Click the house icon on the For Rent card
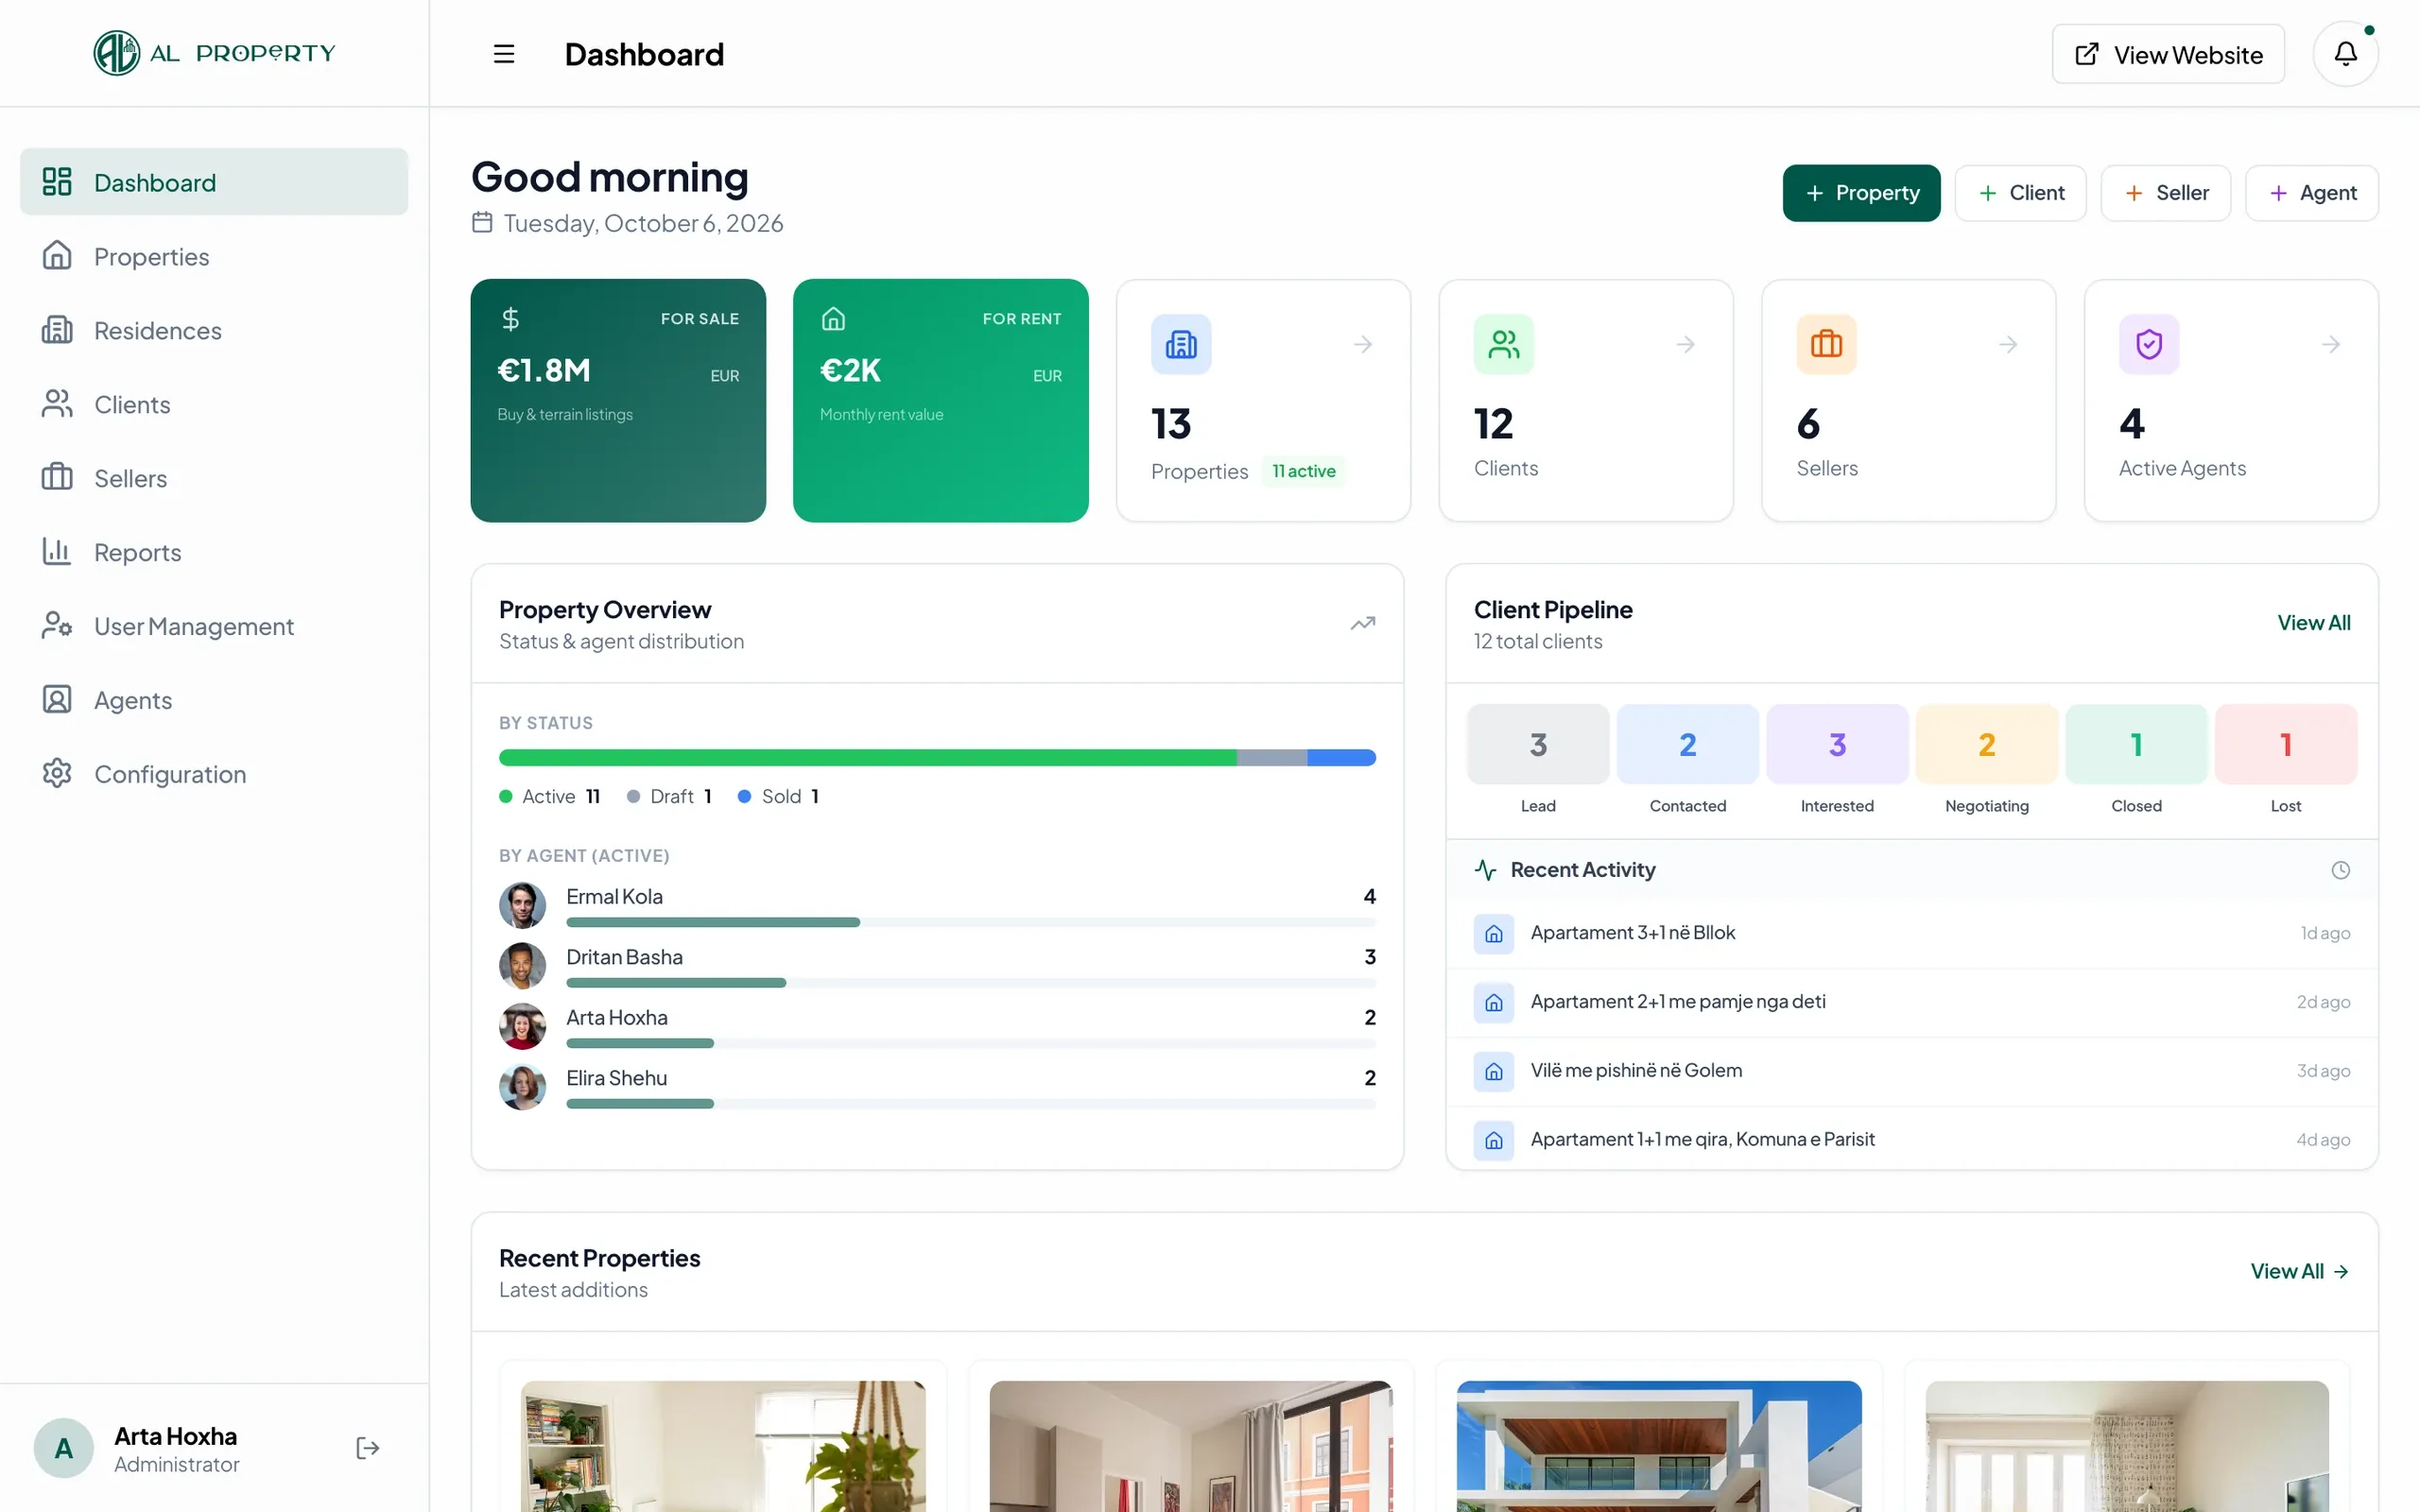This screenshot has width=2420, height=1512. click(x=833, y=319)
